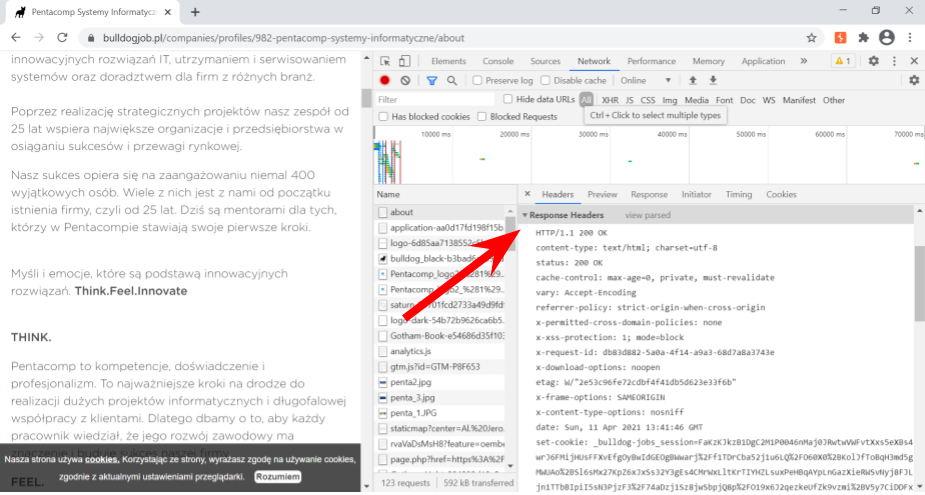This screenshot has height=495, width=925.
Task: Open the Chrome three-dot menu
Action: 909,38
